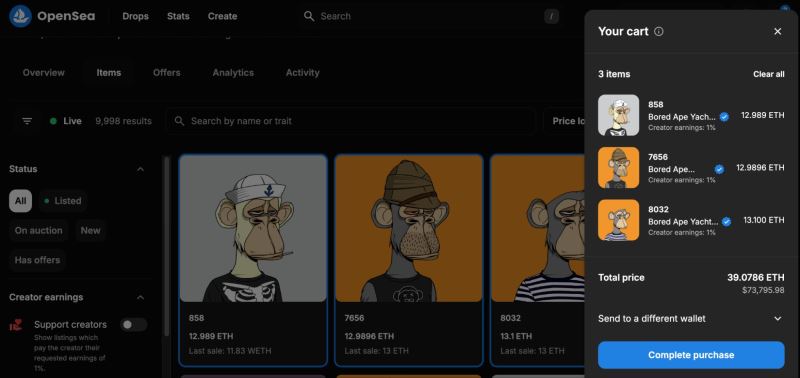Collapse the Creator earnings section
This screenshot has width=800, height=378.
140,297
